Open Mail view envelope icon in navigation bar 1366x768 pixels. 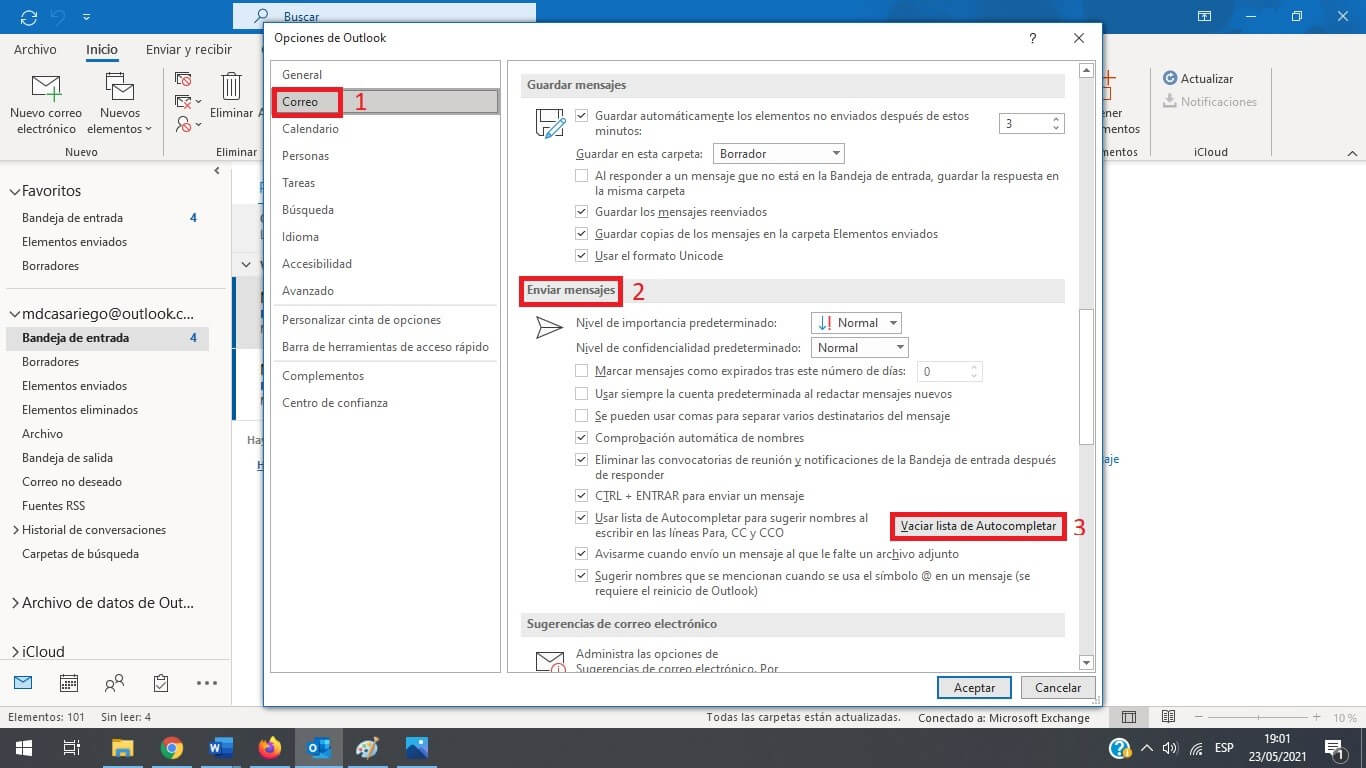(x=22, y=683)
